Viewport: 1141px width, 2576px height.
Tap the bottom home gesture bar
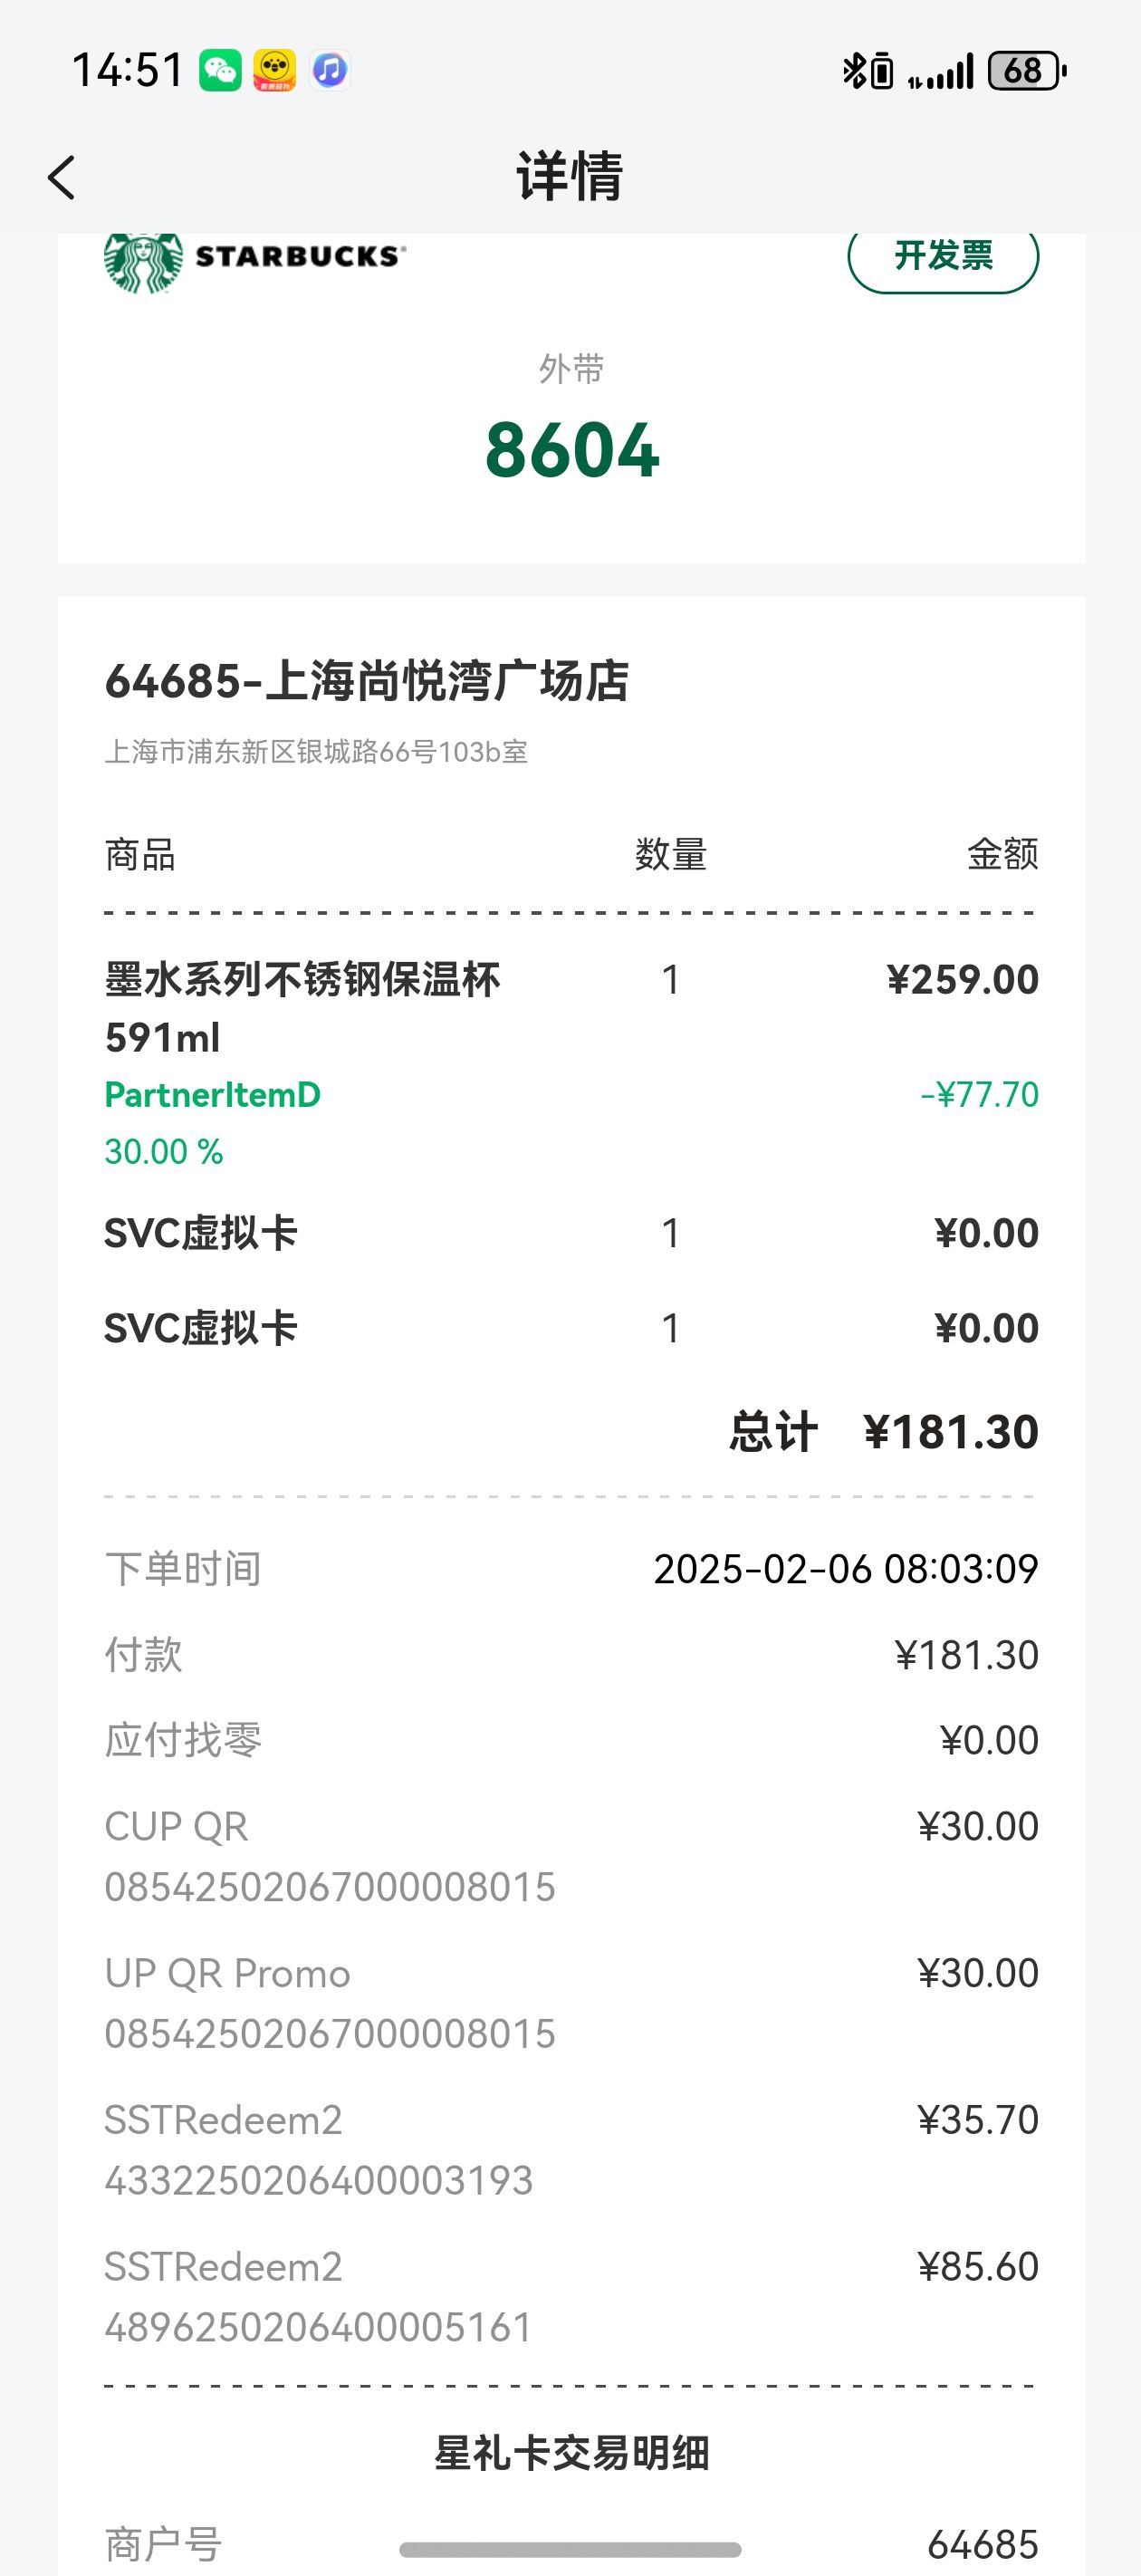[x=570, y=2549]
